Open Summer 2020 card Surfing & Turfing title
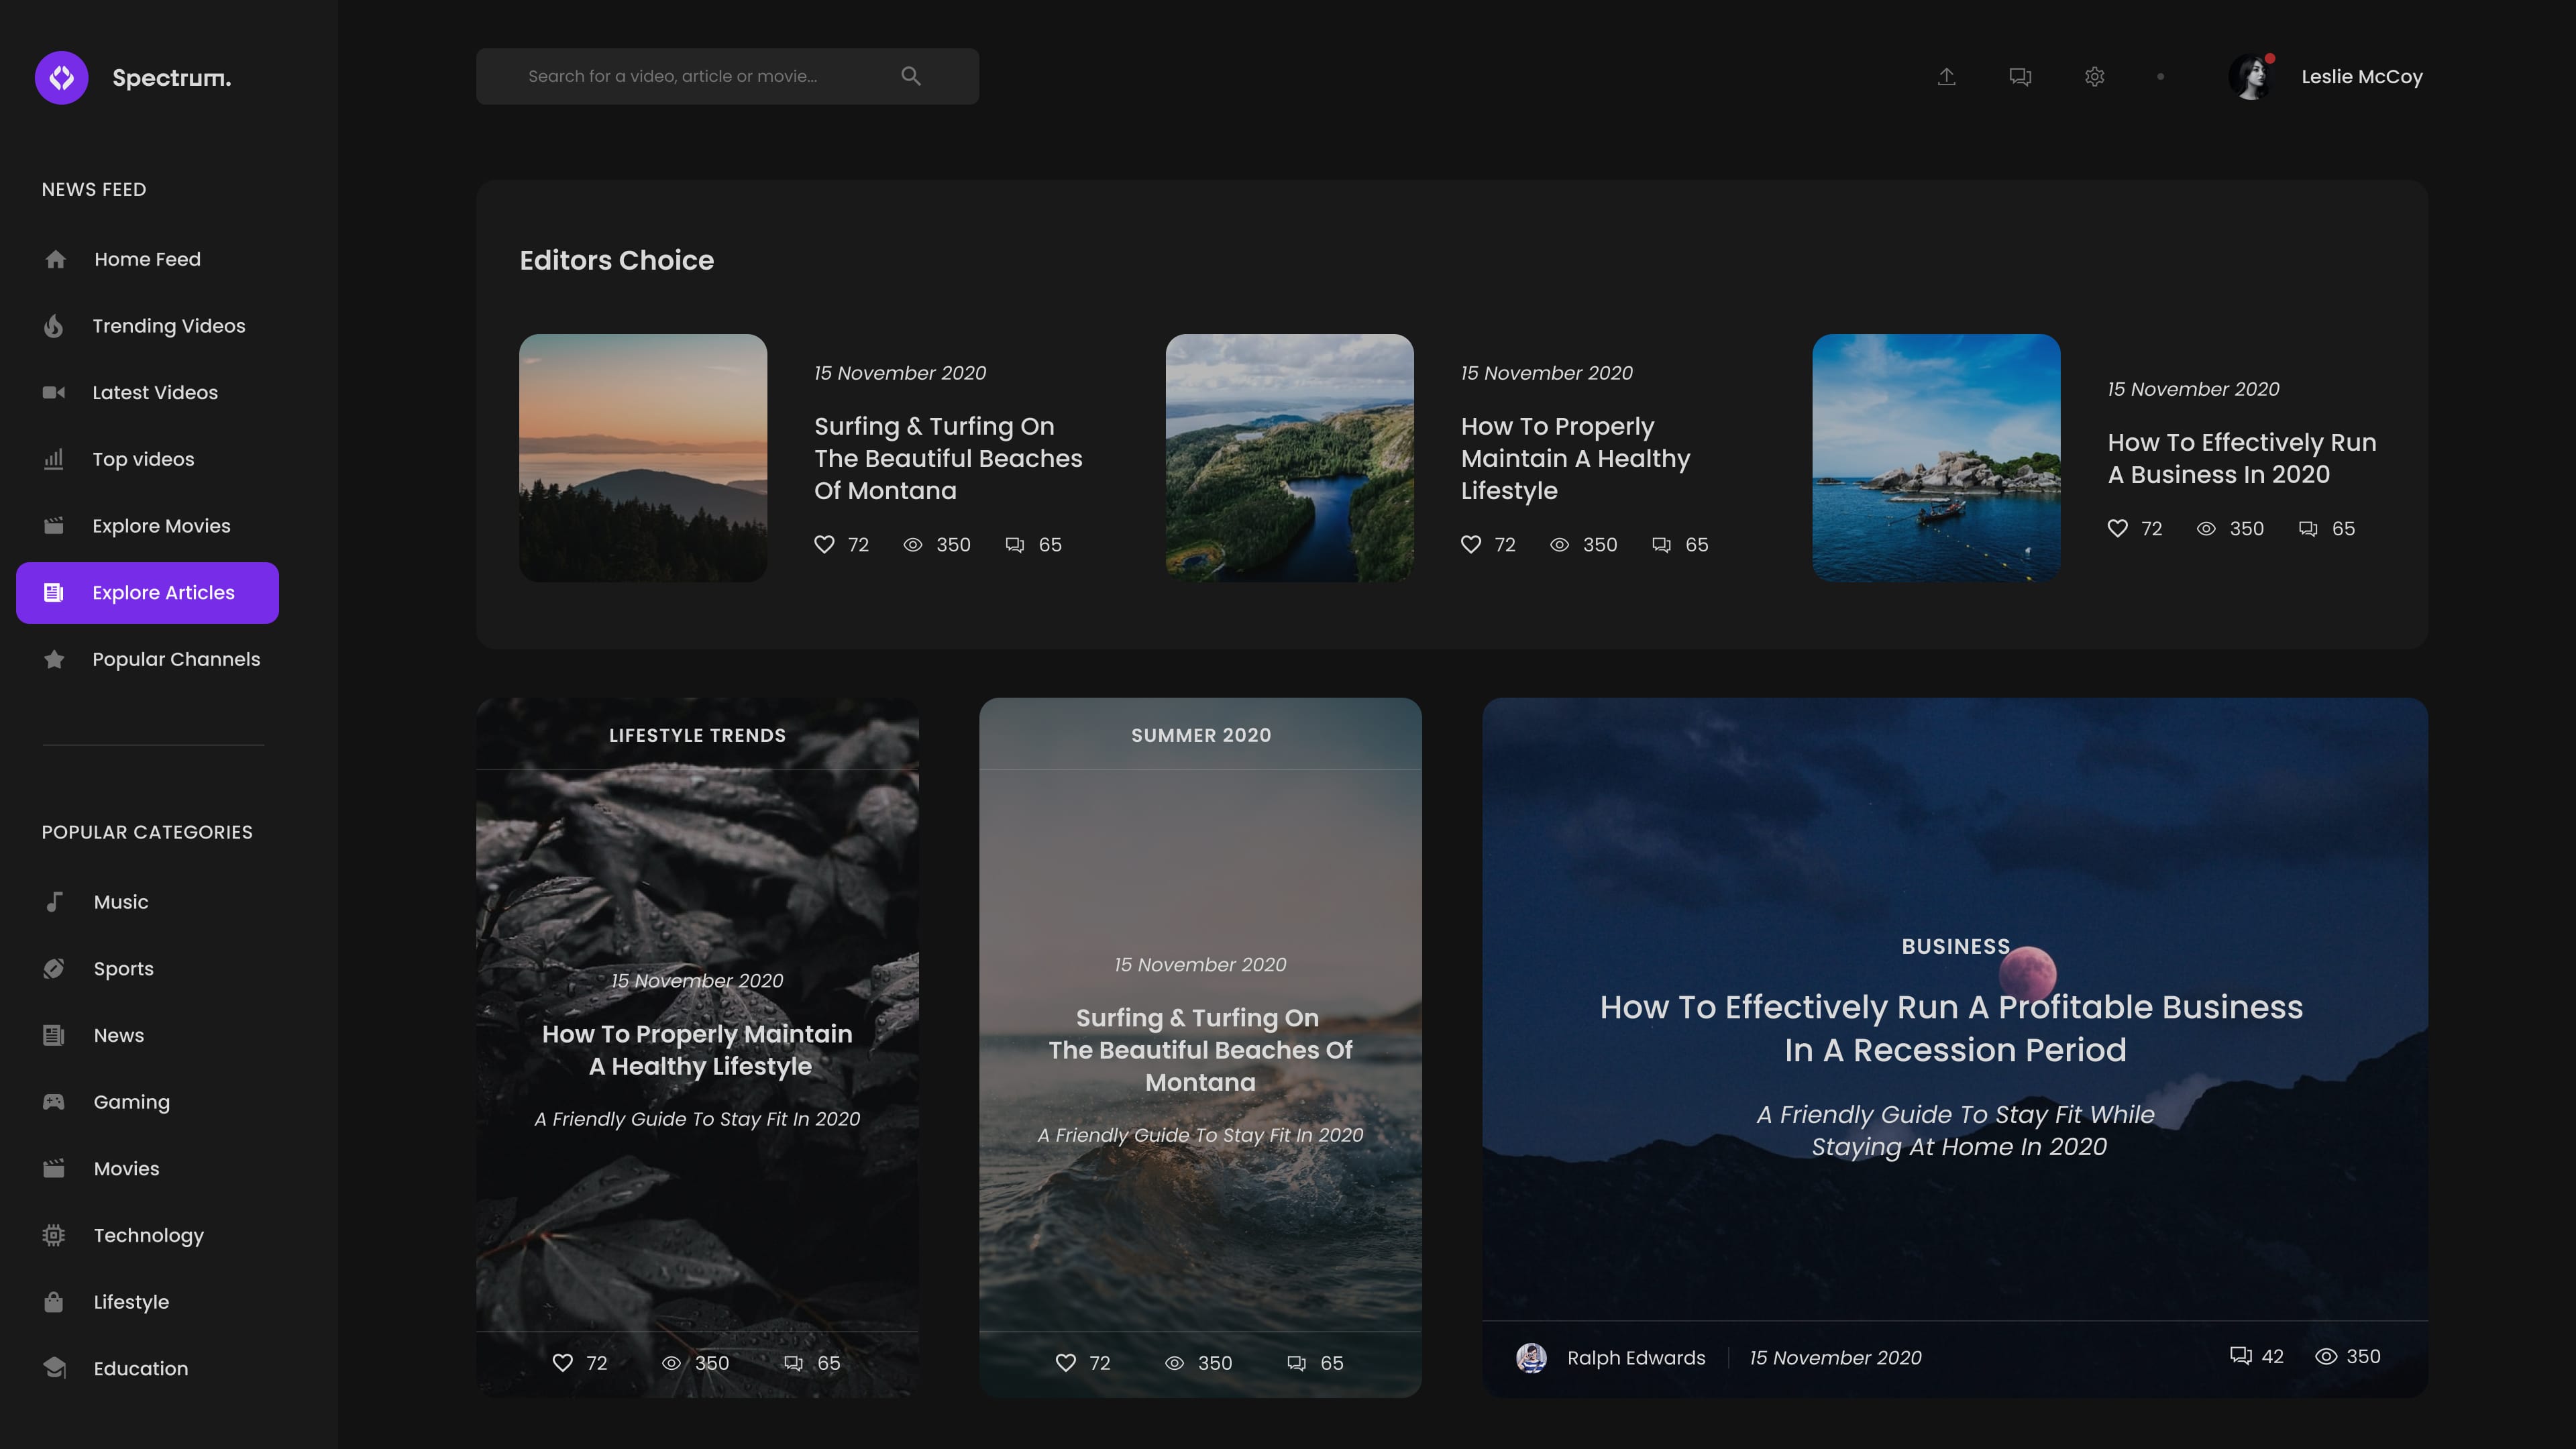 (x=1200, y=1050)
